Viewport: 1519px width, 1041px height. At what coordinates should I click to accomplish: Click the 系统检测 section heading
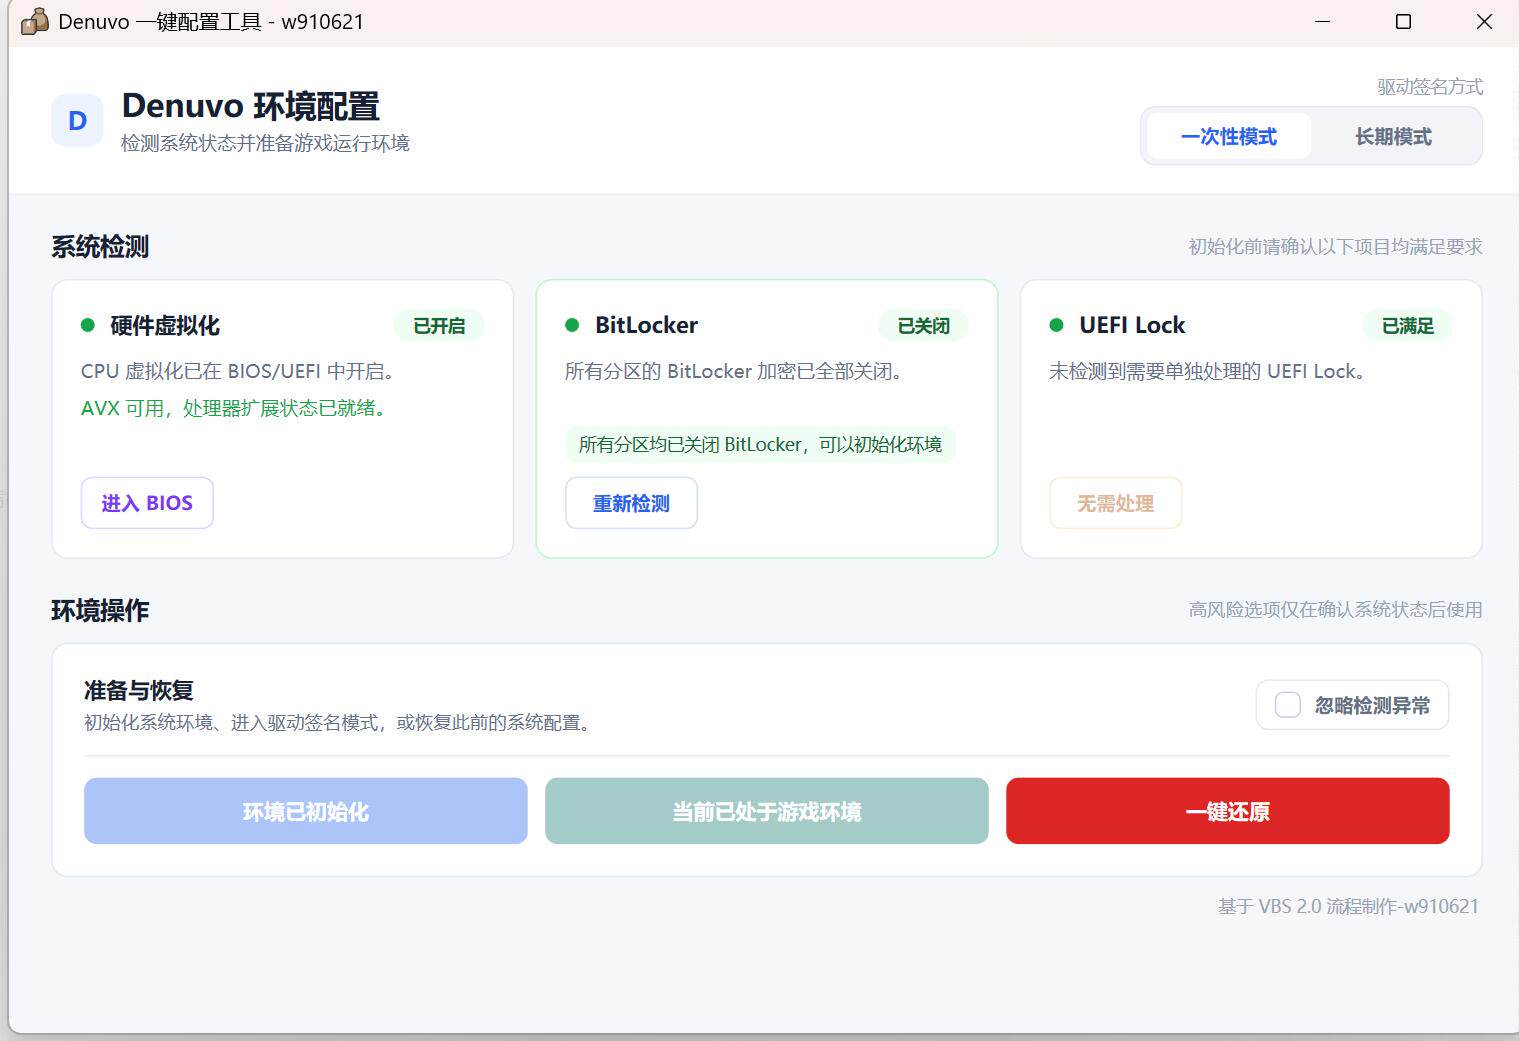tap(100, 247)
